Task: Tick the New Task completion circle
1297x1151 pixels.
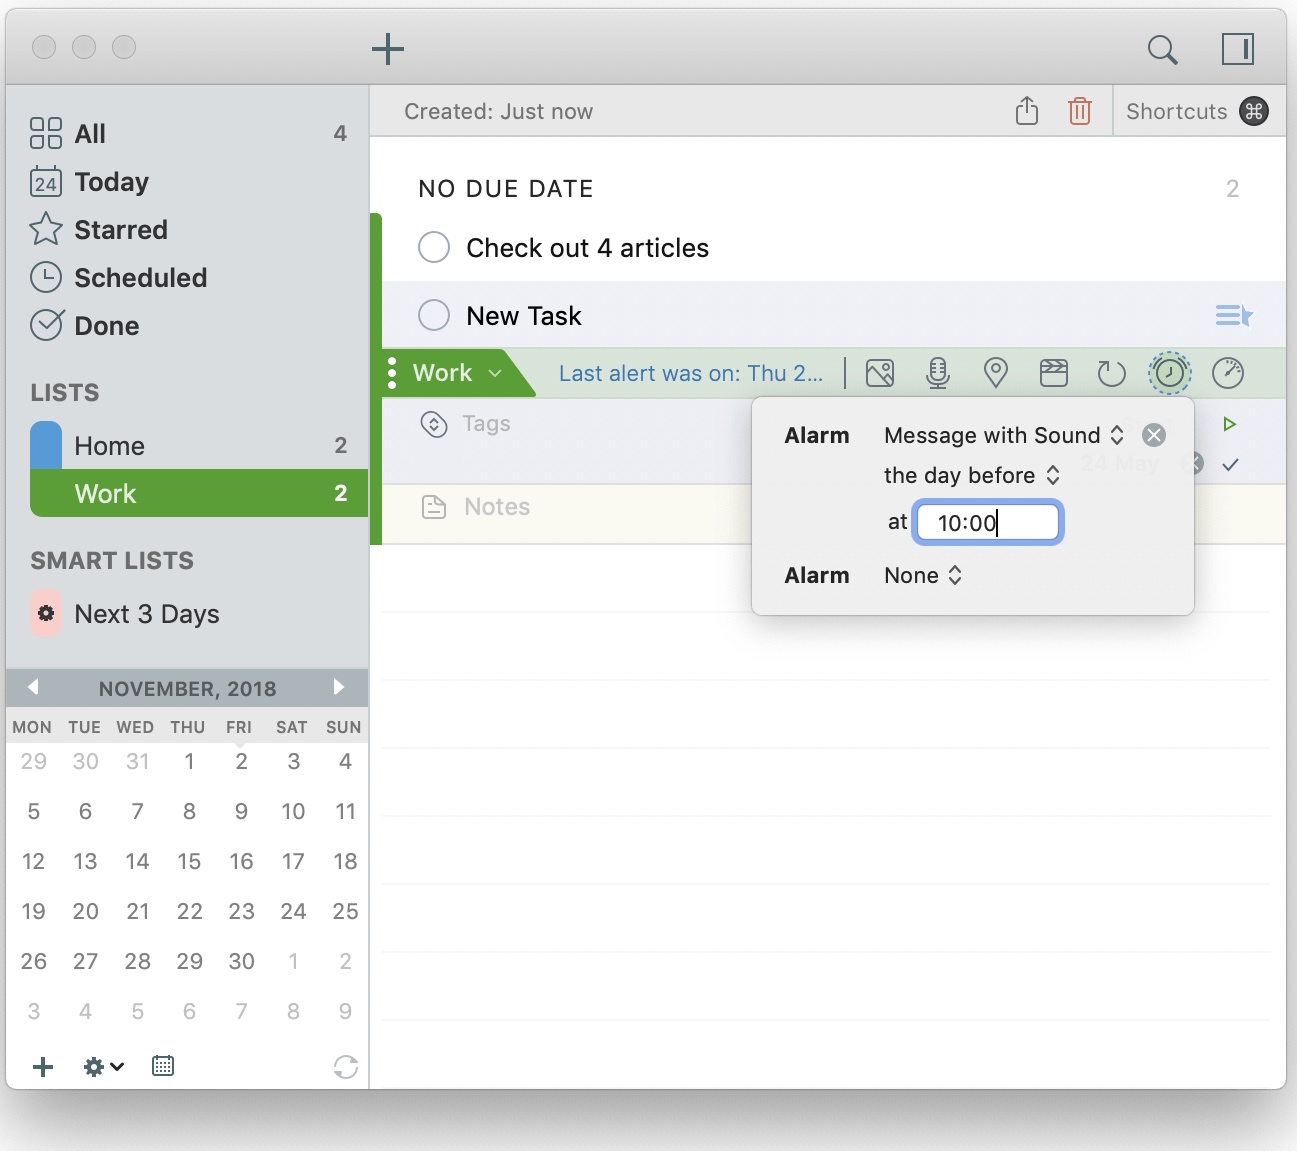Action: [x=434, y=315]
